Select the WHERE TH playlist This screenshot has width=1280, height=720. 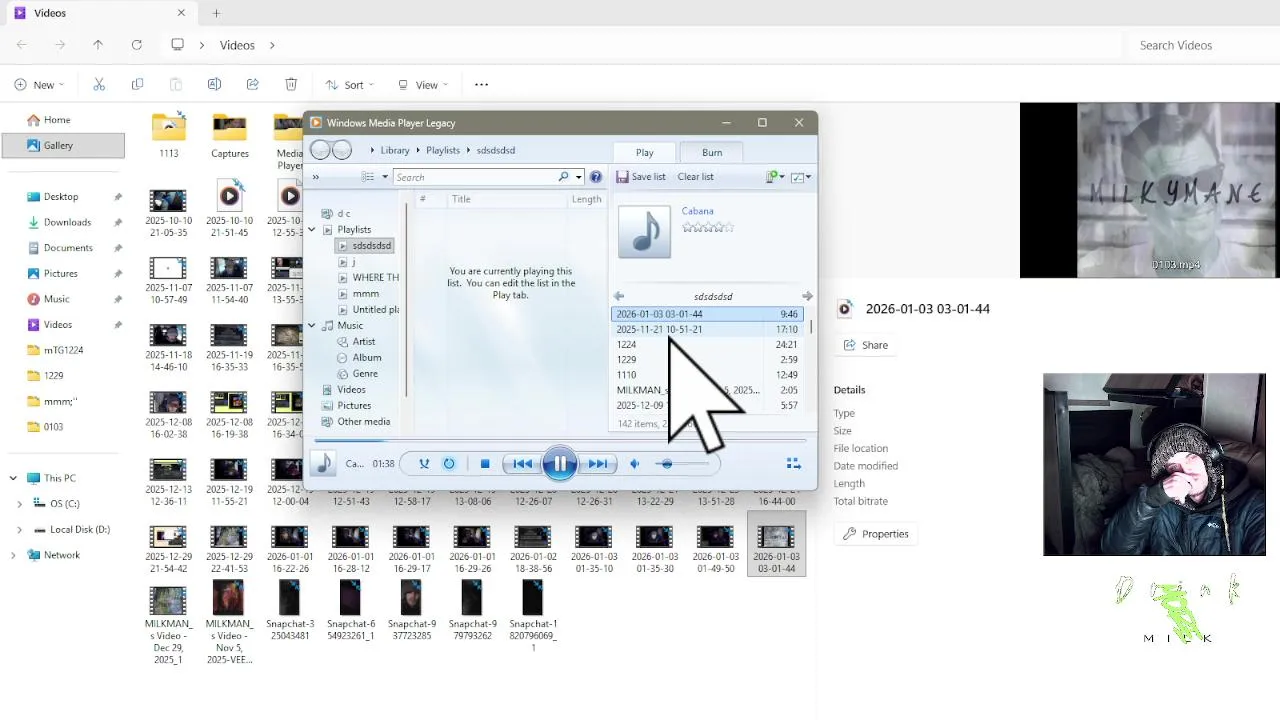coord(368,278)
